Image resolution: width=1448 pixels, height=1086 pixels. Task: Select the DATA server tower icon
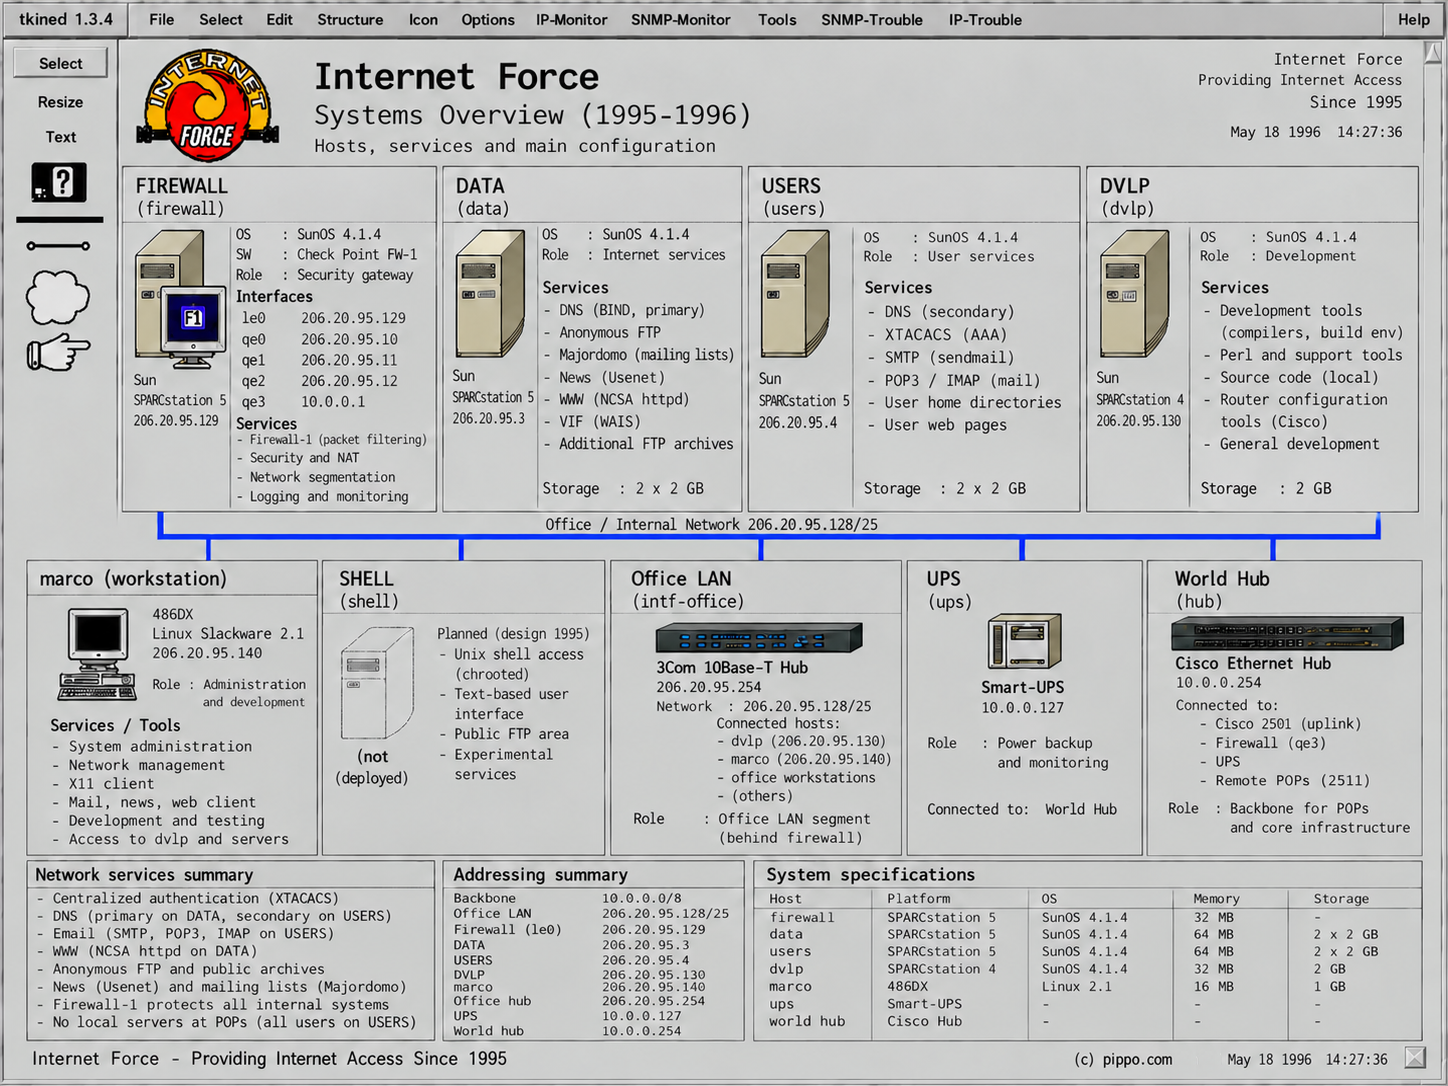click(490, 294)
